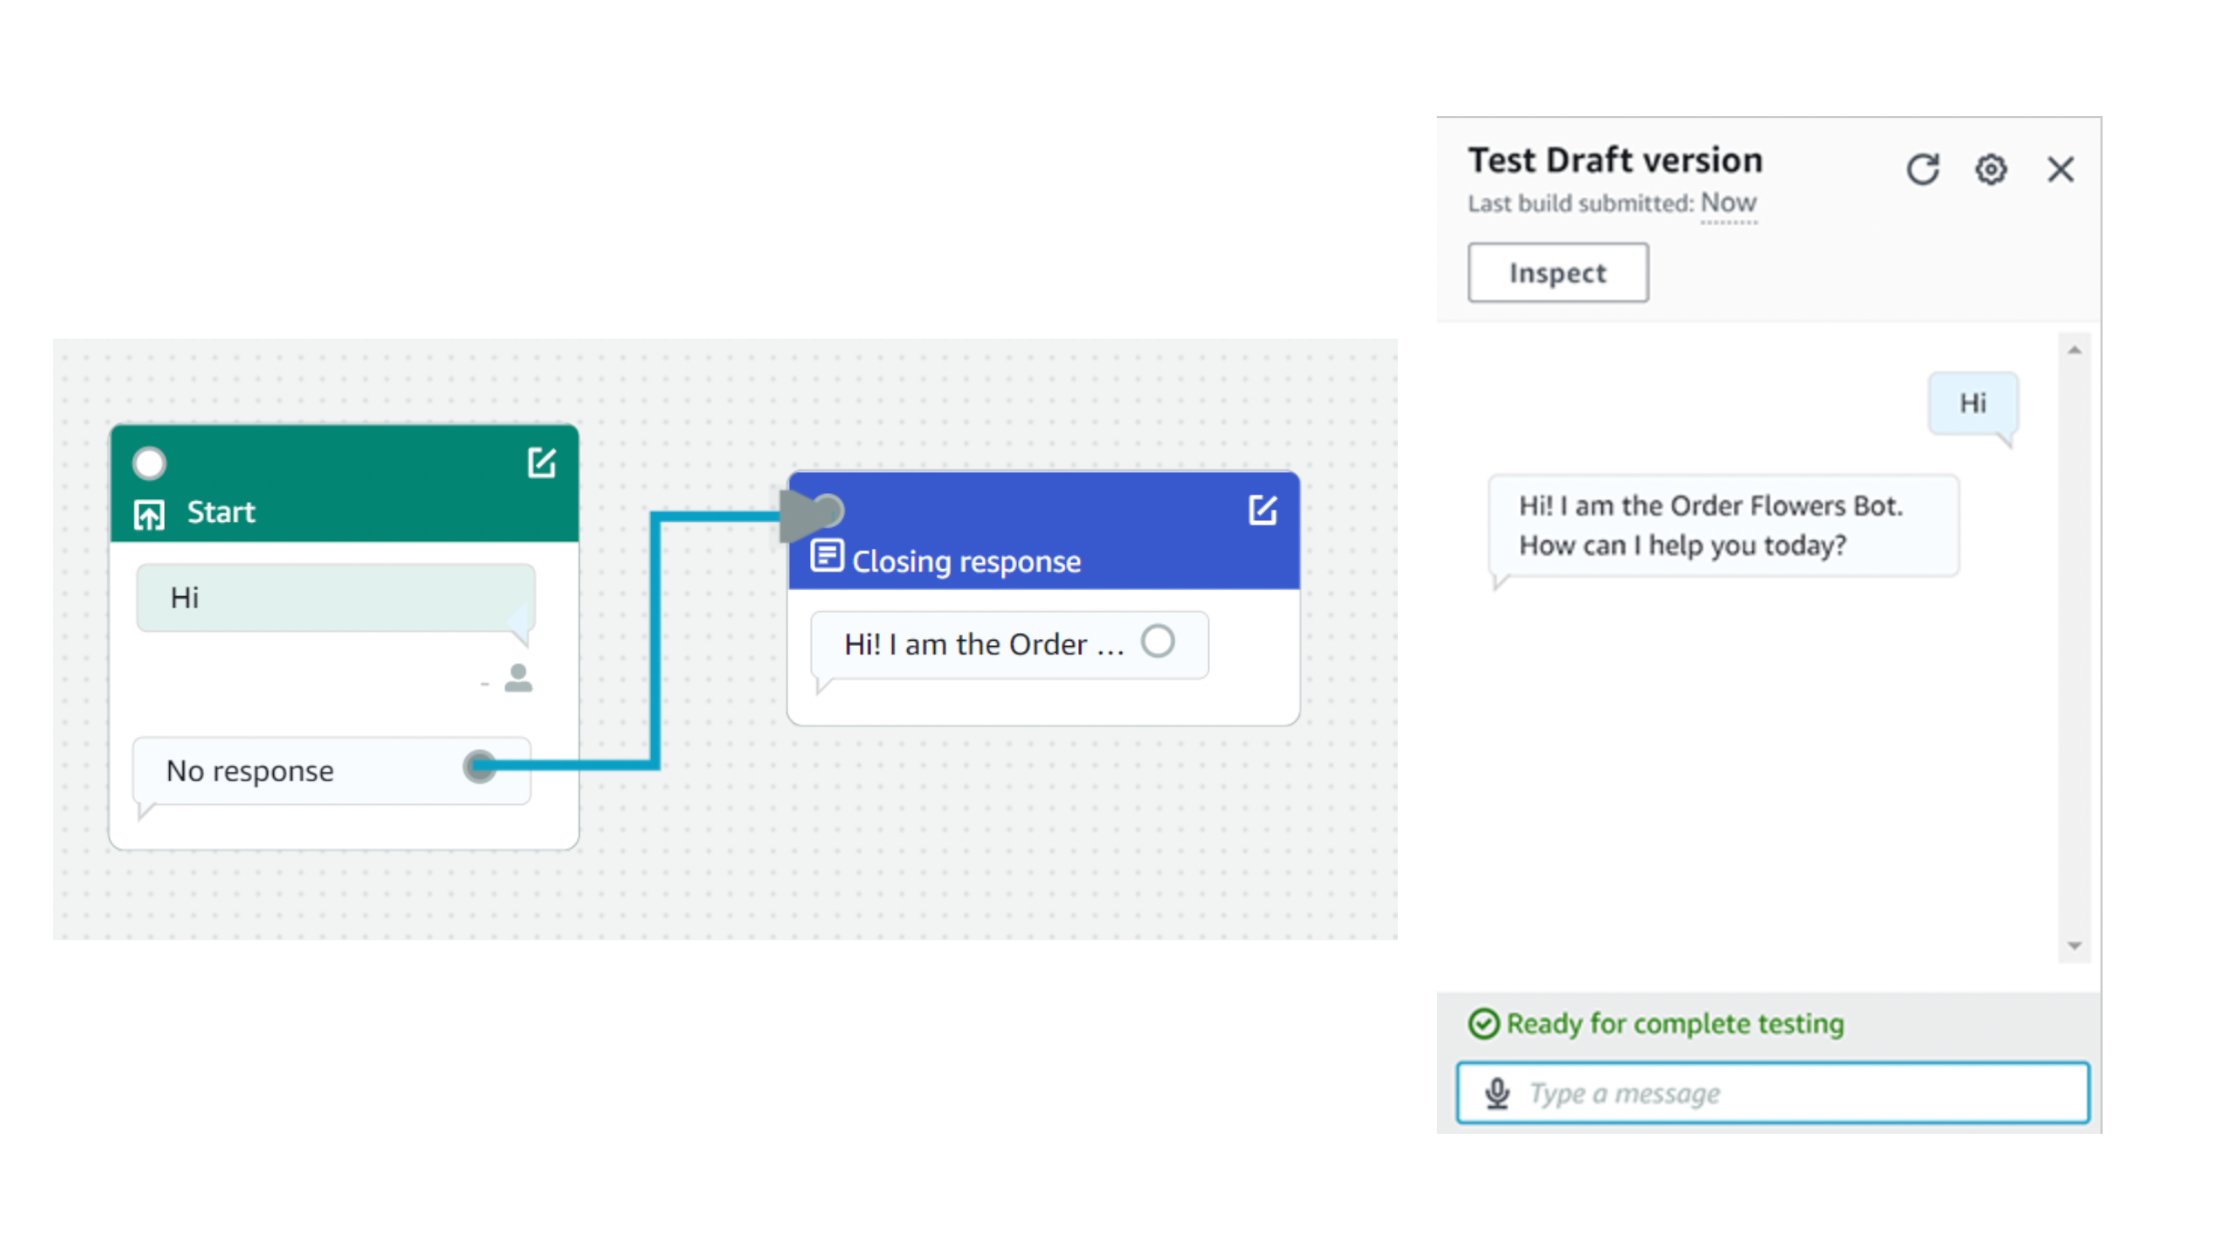This screenshot has height=1260, width=2240.
Task: Click the Closing response input connector
Action: 829,511
